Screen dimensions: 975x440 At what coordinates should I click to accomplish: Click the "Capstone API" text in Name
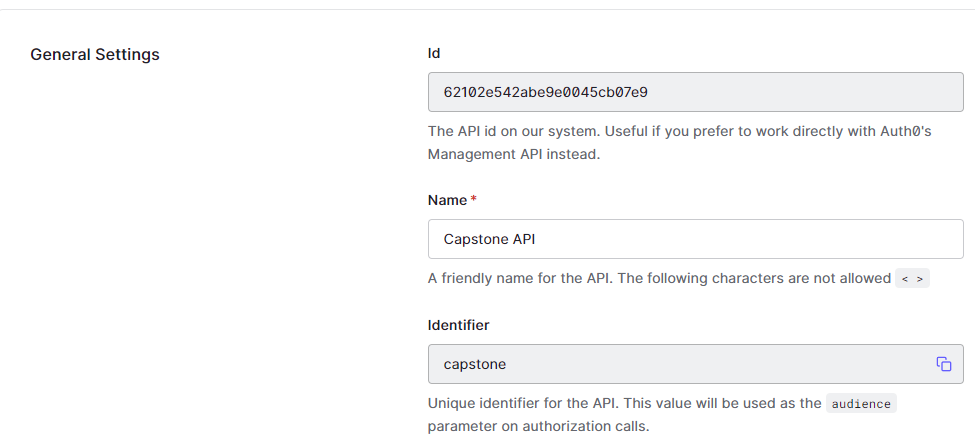(x=490, y=239)
